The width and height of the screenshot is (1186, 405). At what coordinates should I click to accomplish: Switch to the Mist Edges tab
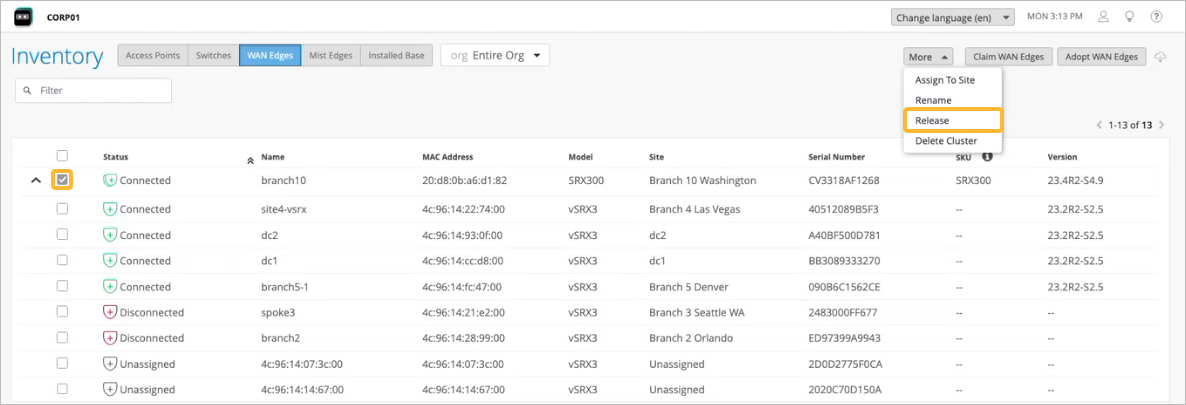coord(331,55)
